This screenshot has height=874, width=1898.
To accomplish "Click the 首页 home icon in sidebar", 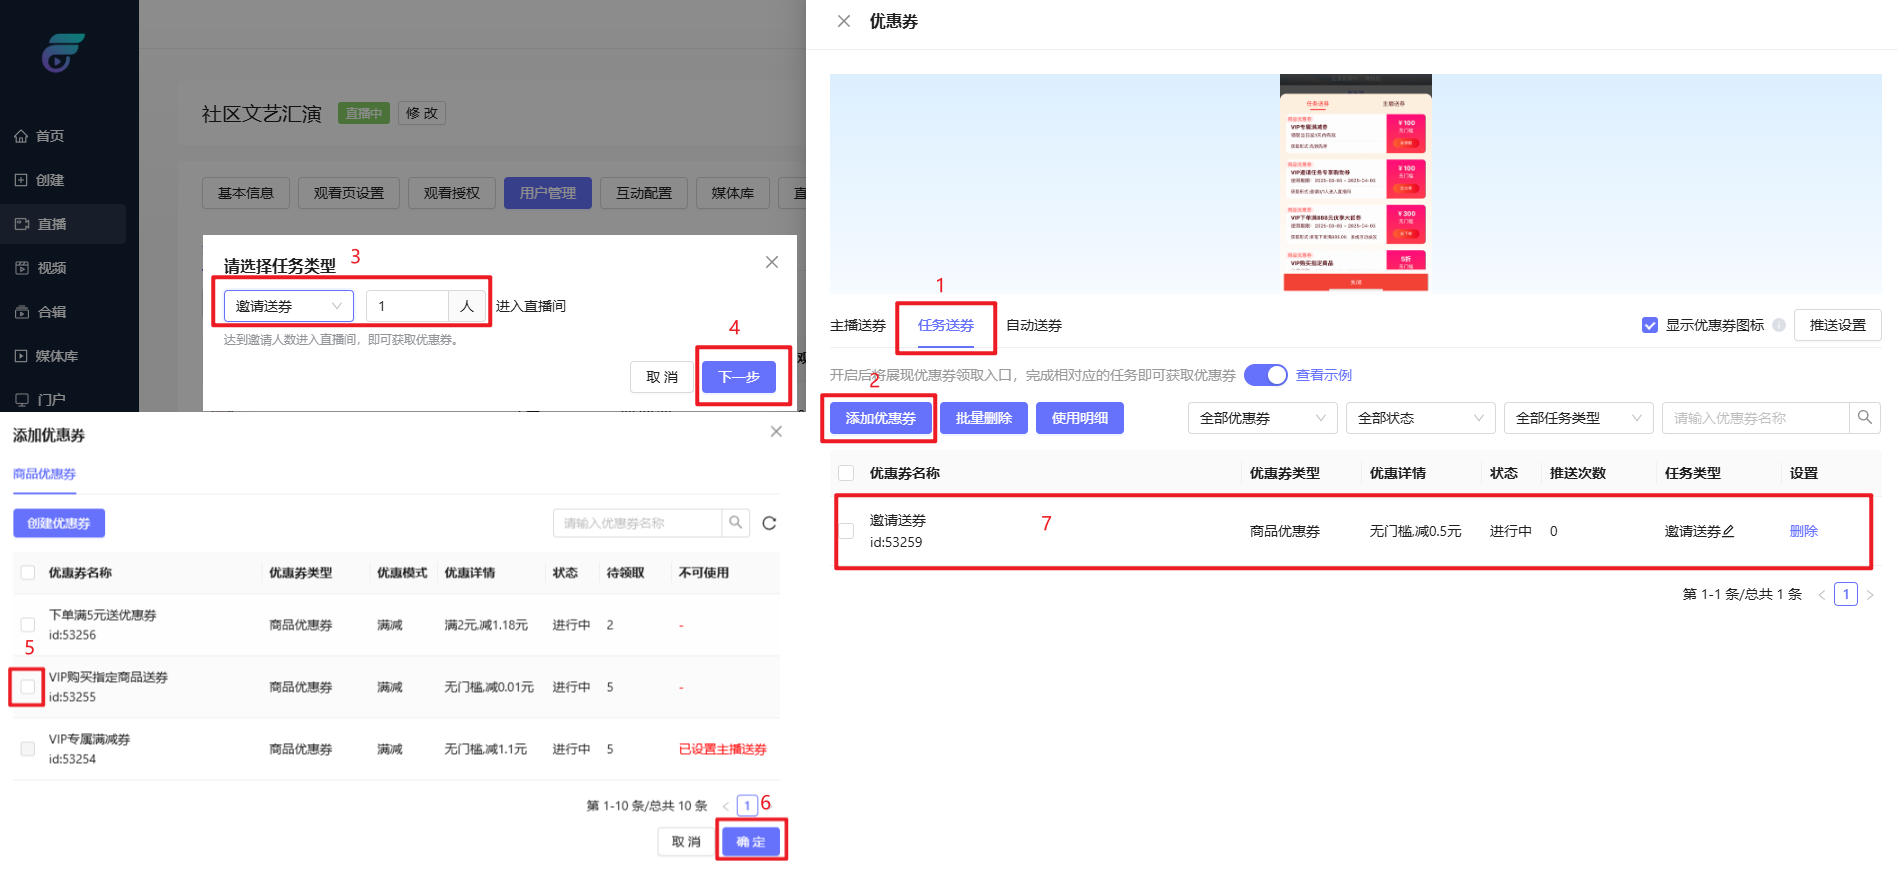I will [21, 136].
